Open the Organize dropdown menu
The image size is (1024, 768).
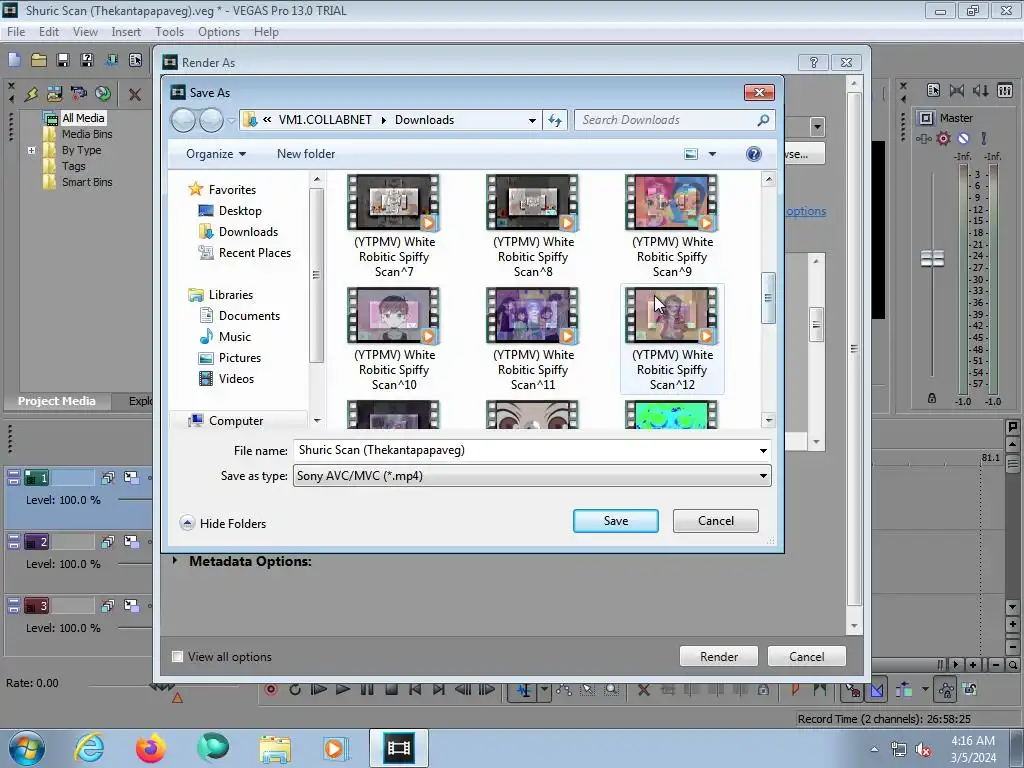pos(216,154)
